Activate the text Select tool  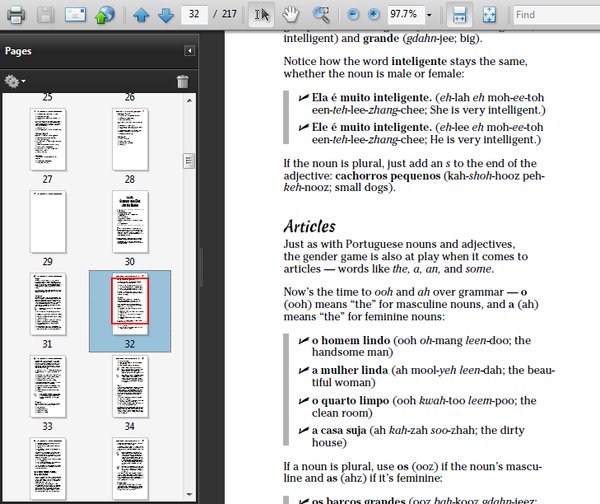coord(260,15)
